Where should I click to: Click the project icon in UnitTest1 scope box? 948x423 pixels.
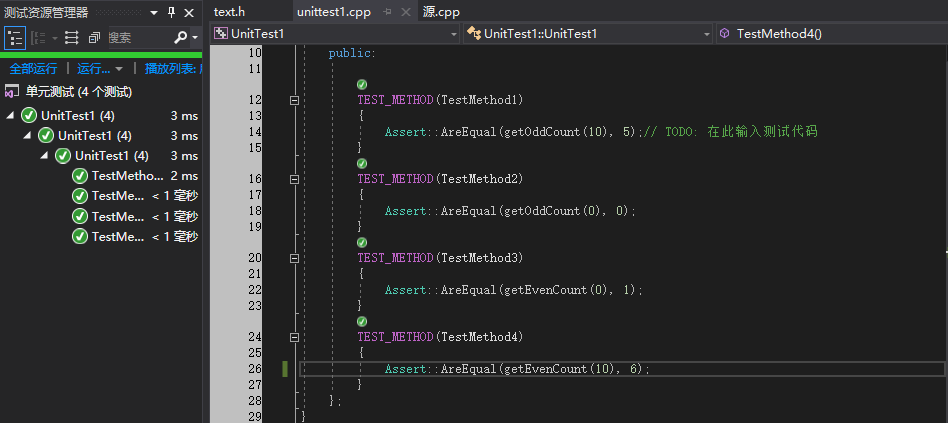coord(221,34)
